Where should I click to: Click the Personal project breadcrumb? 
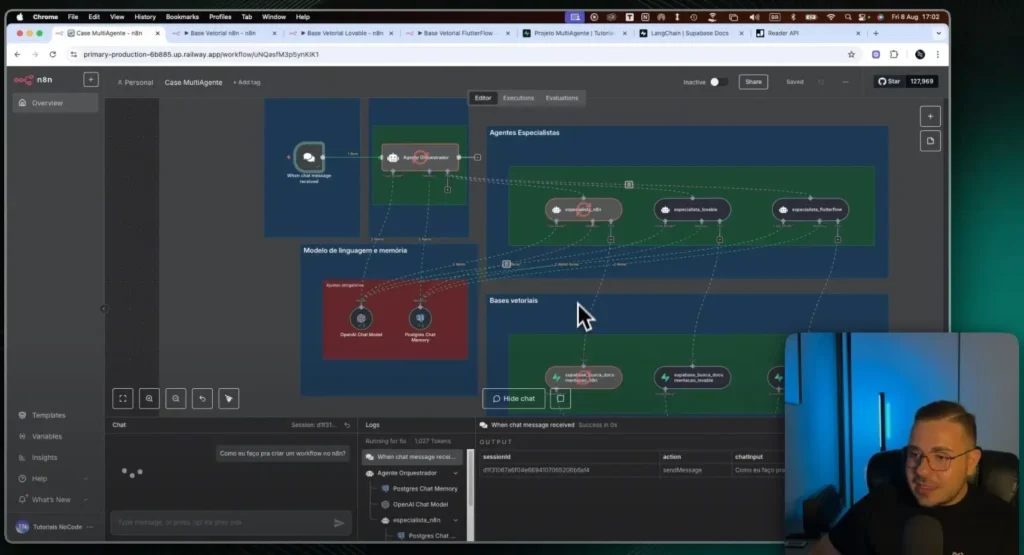click(135, 83)
